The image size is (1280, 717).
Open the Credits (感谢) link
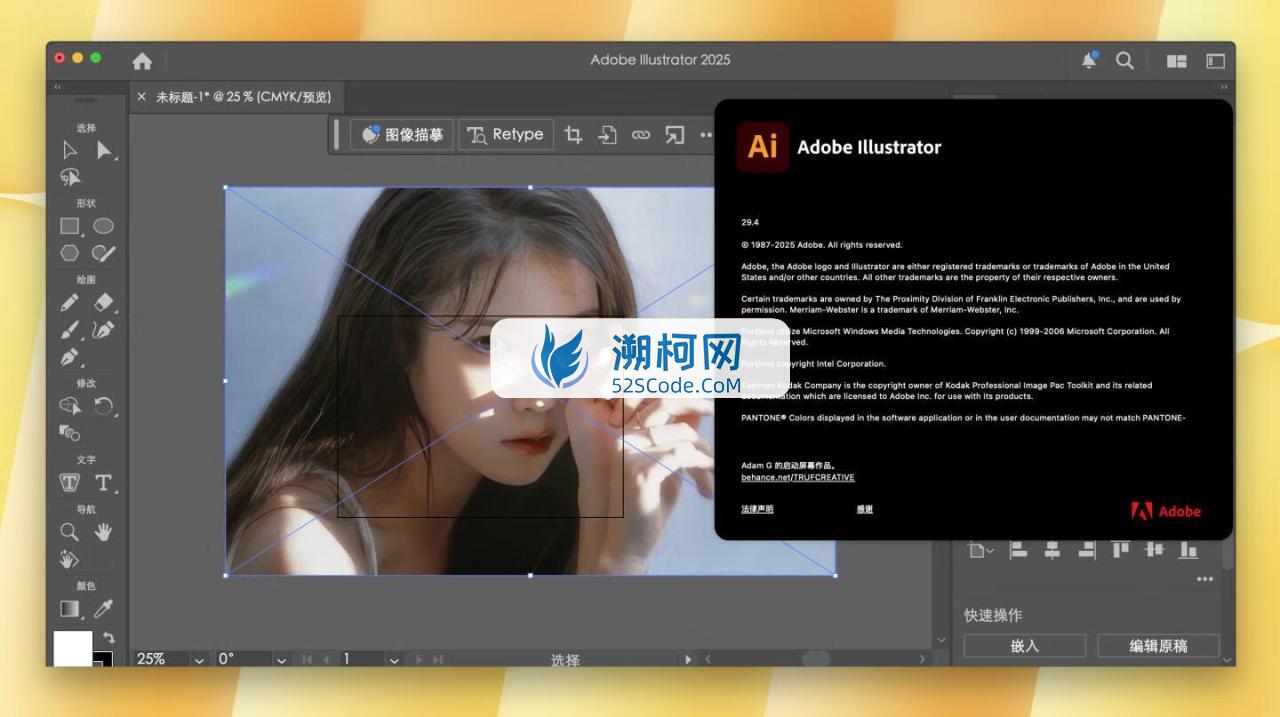(865, 509)
